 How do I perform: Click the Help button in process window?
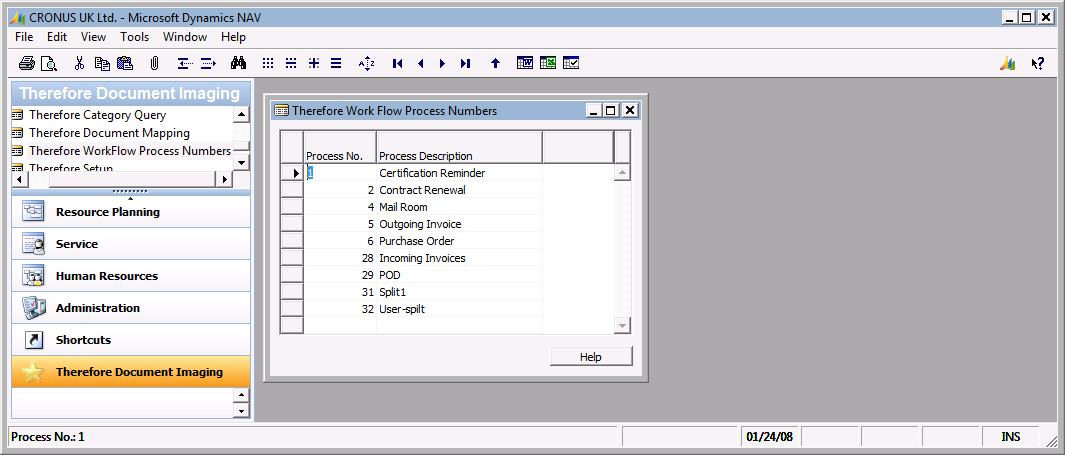point(591,357)
